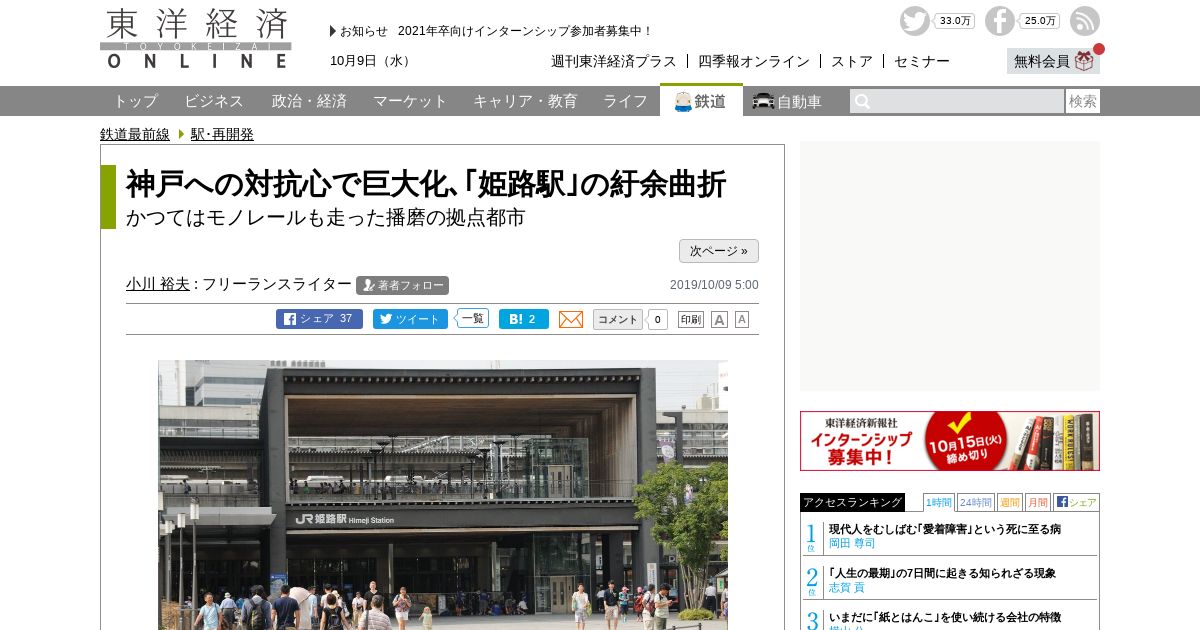Viewport: 1200px width, 630px height.
Task: Switch ranking to 24時間 tab
Action: [975, 502]
